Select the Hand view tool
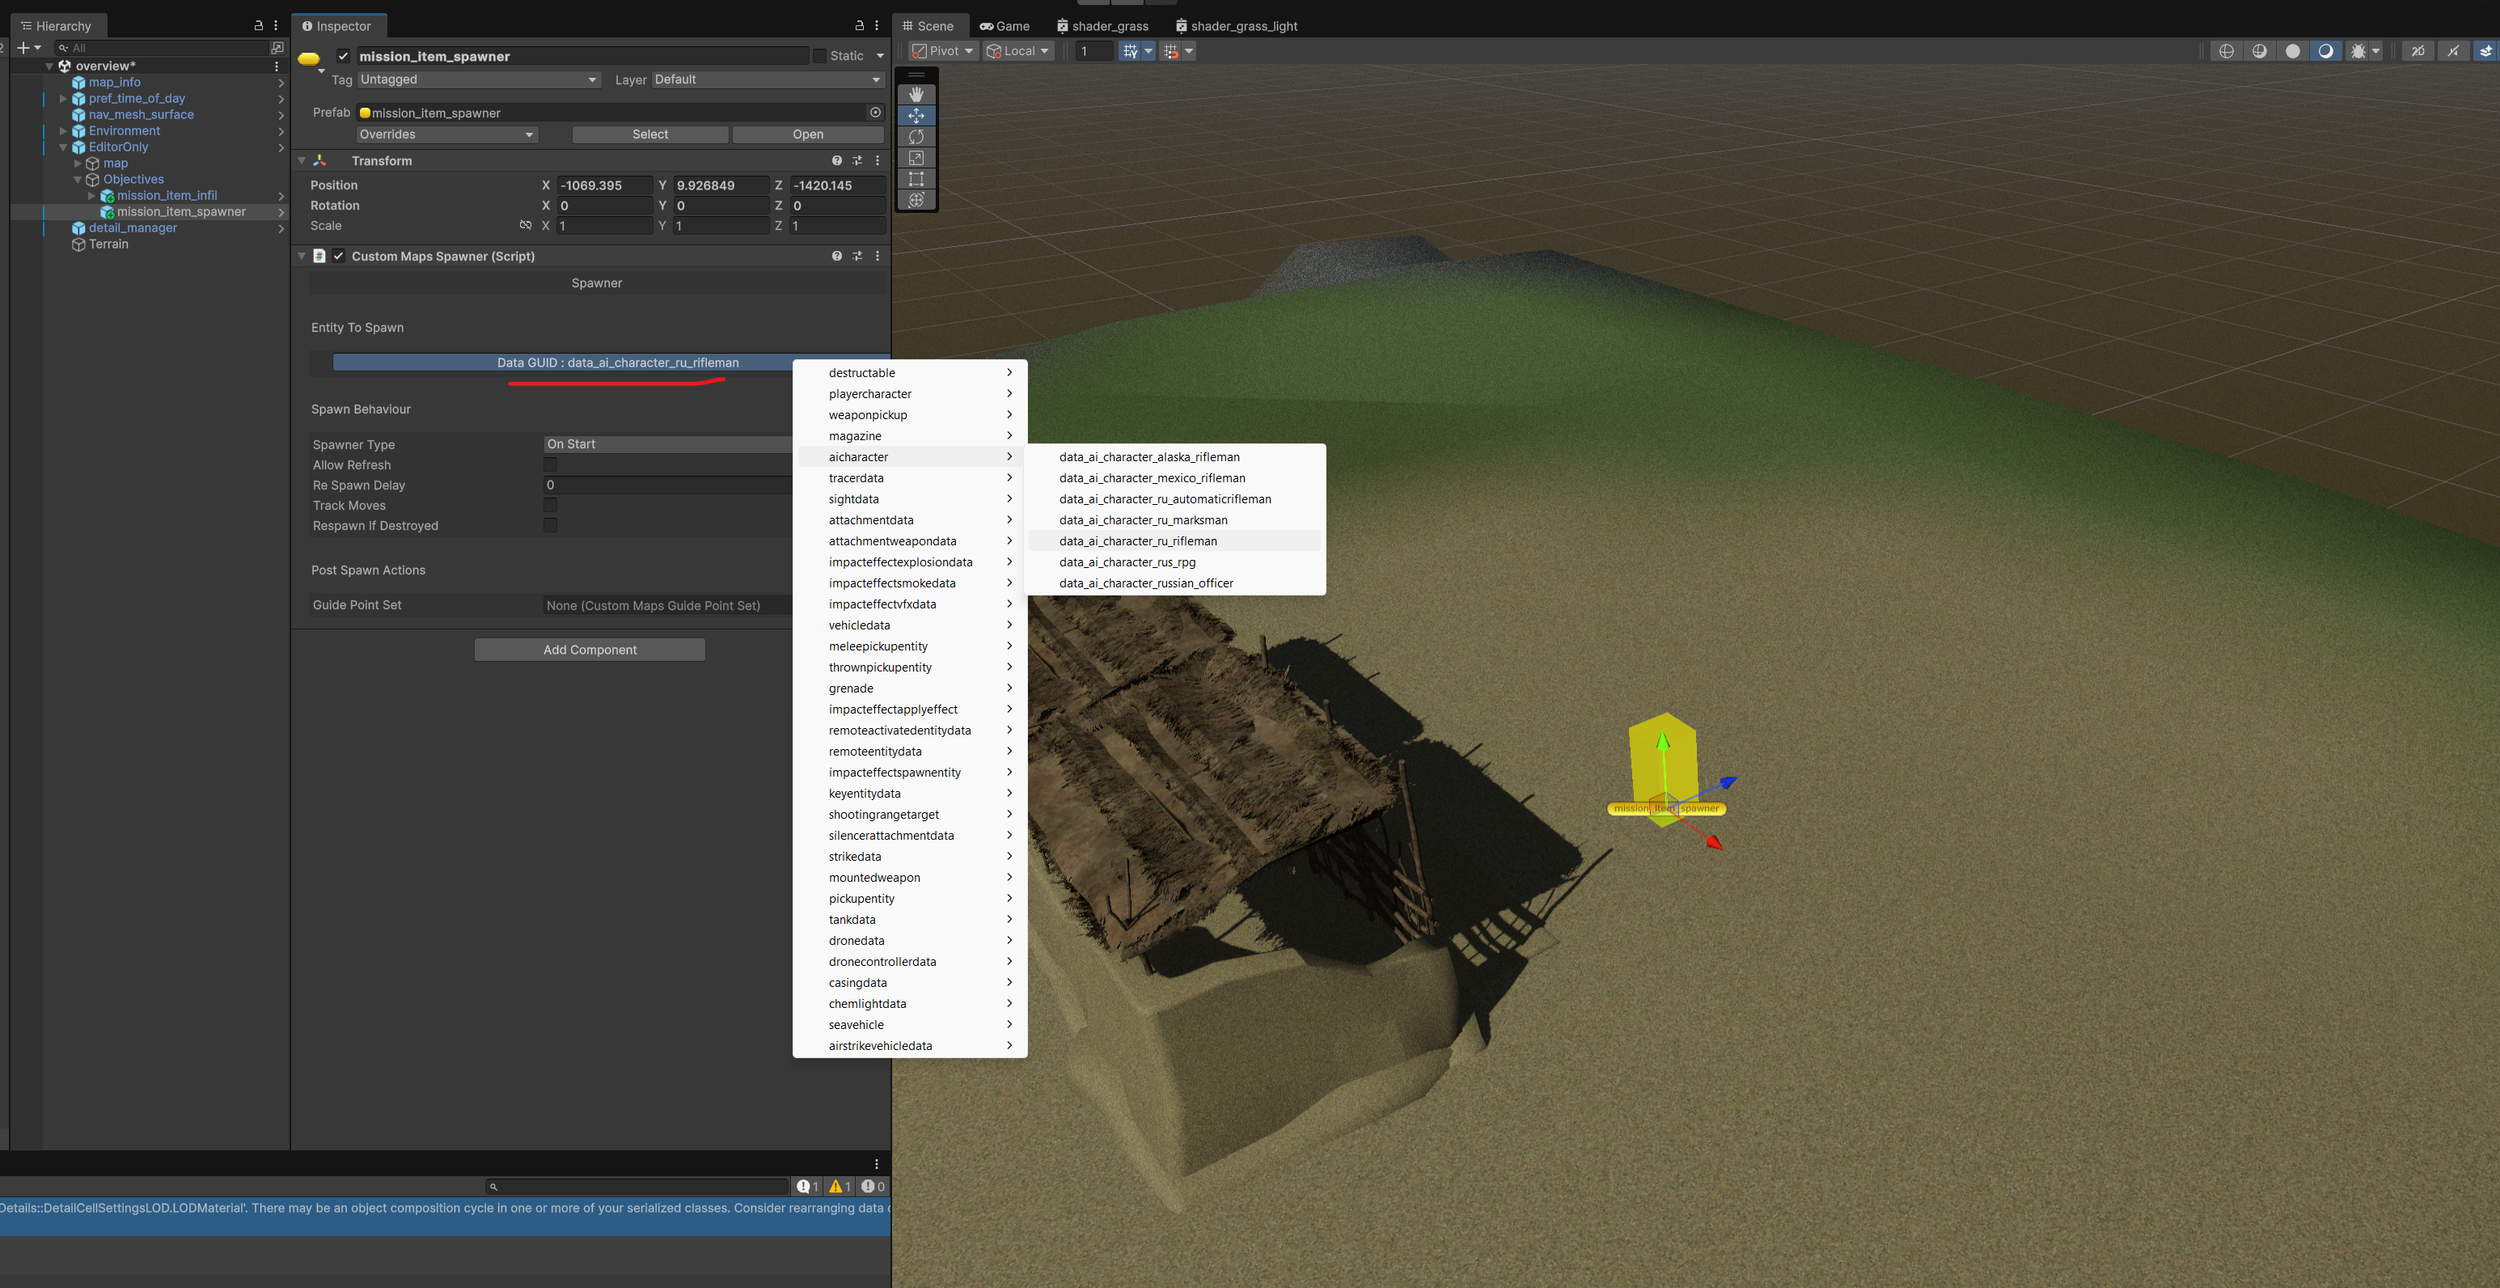This screenshot has width=2500, height=1288. point(916,94)
